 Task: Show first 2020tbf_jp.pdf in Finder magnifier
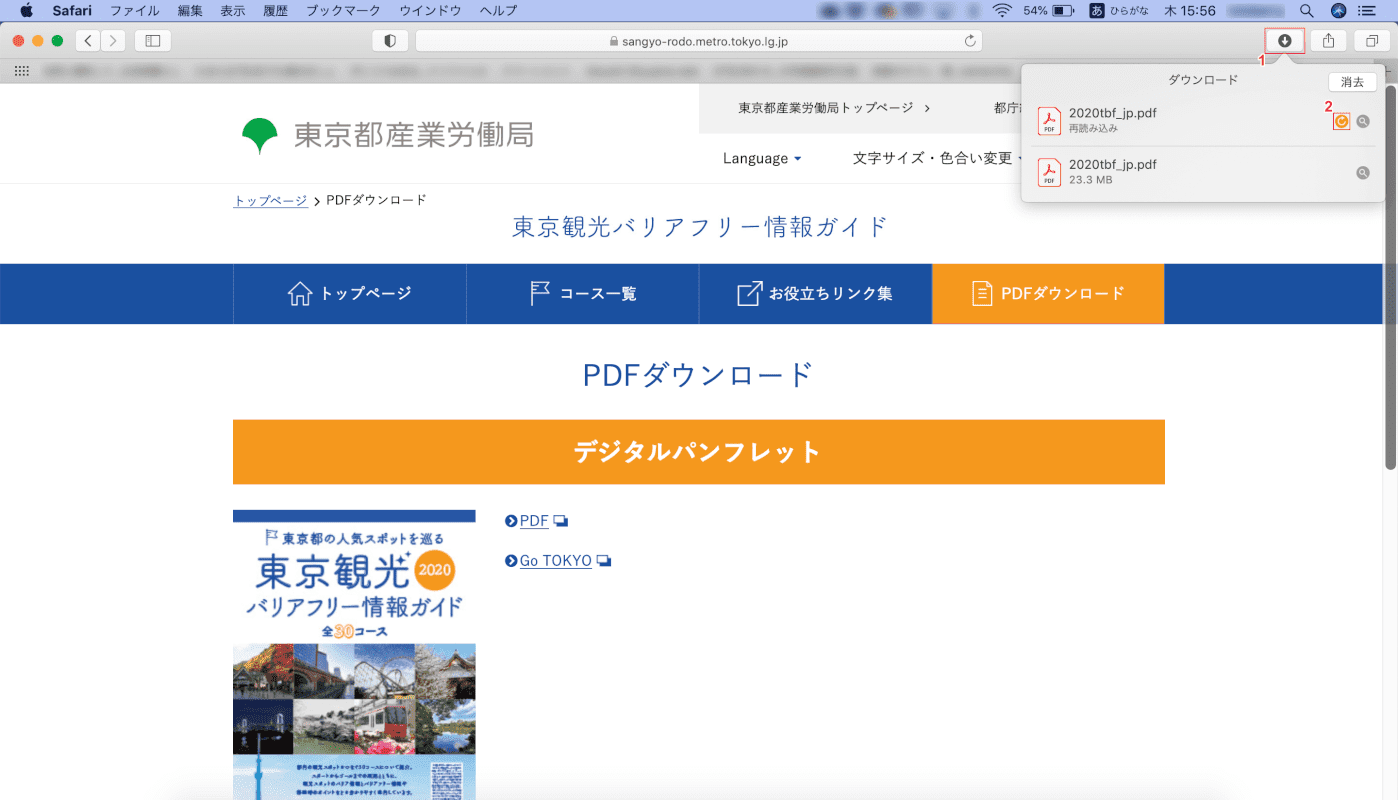click(x=1362, y=121)
